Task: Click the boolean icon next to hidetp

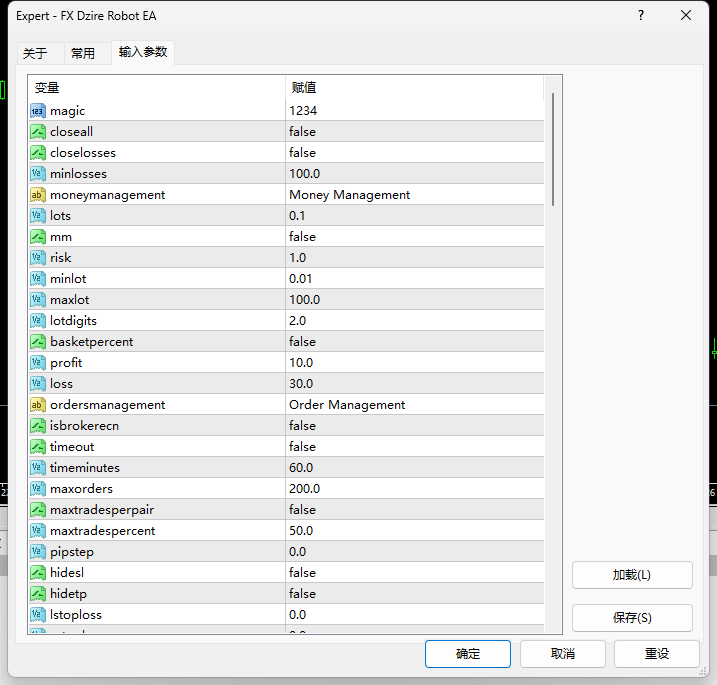Action: pos(38,594)
